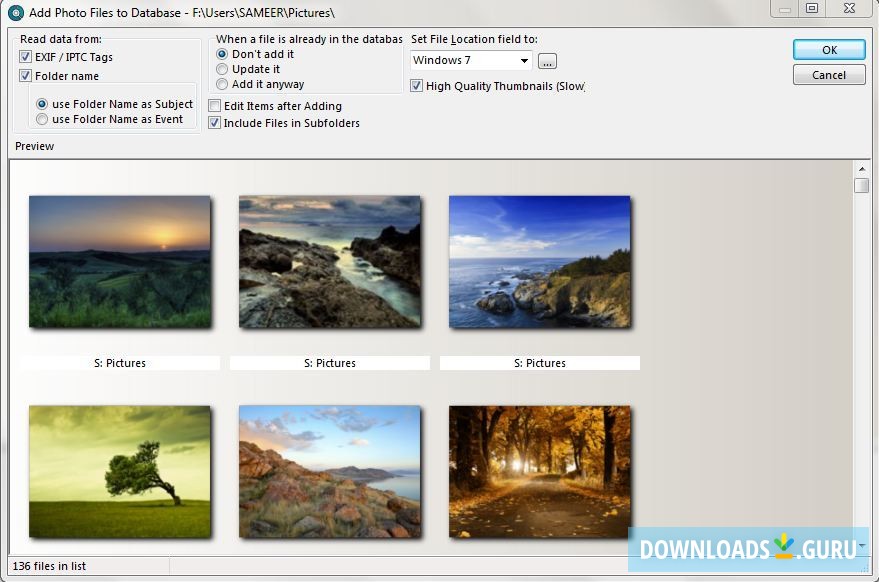Click the first 'S: Pictures' caption field
Image resolution: width=879 pixels, height=582 pixels.
tap(119, 362)
